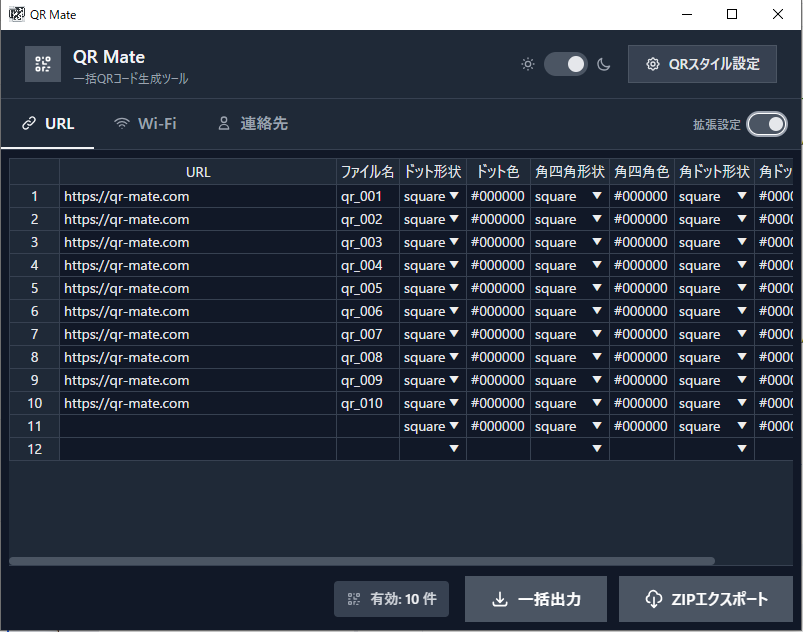Click the Wi-Fi tab signal icon
This screenshot has width=803, height=632.
pyautogui.click(x=122, y=124)
